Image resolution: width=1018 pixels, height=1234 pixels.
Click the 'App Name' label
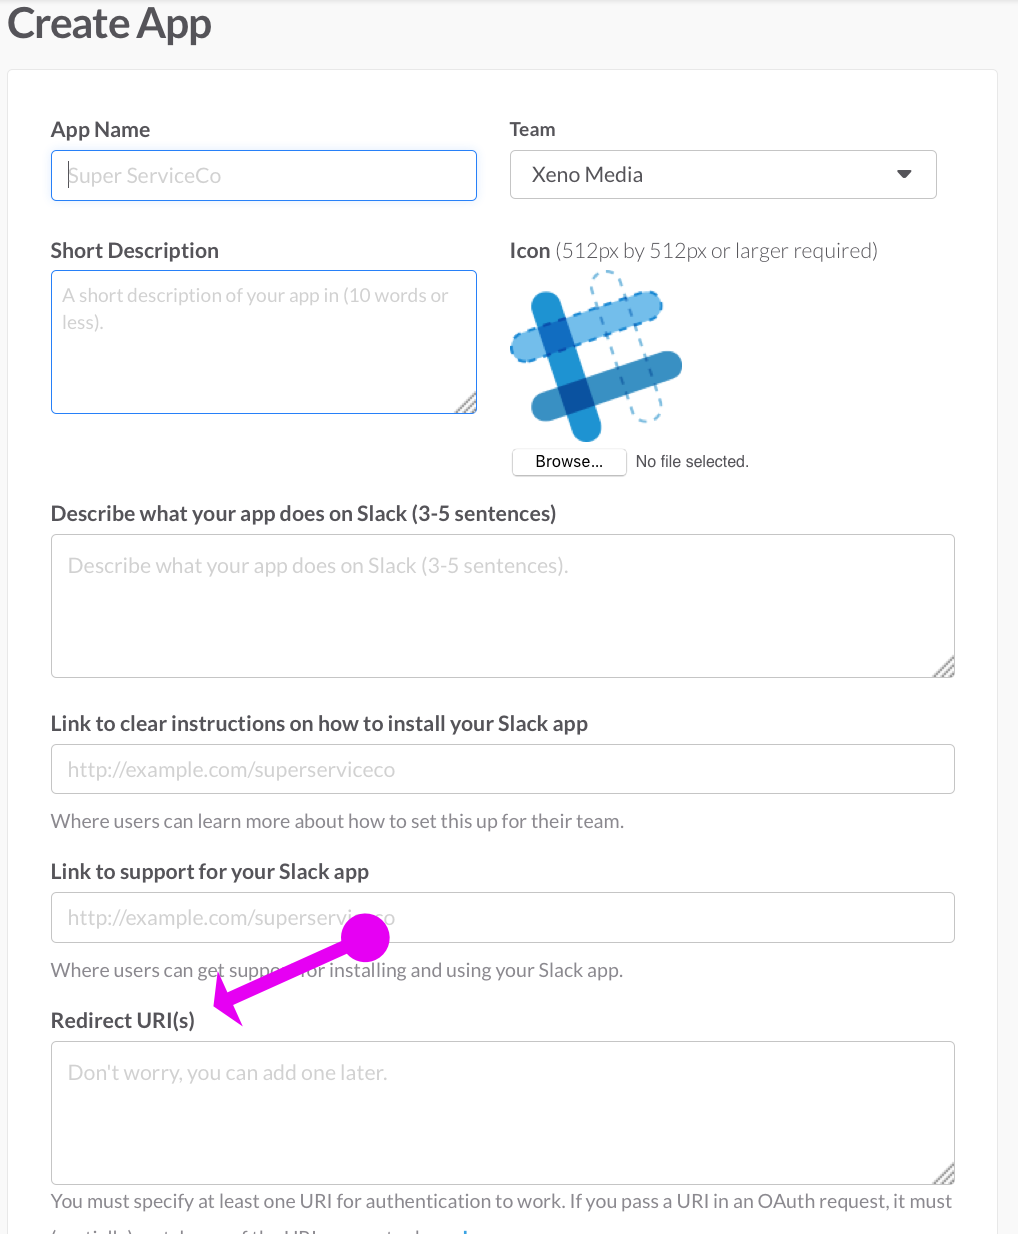[x=100, y=130]
